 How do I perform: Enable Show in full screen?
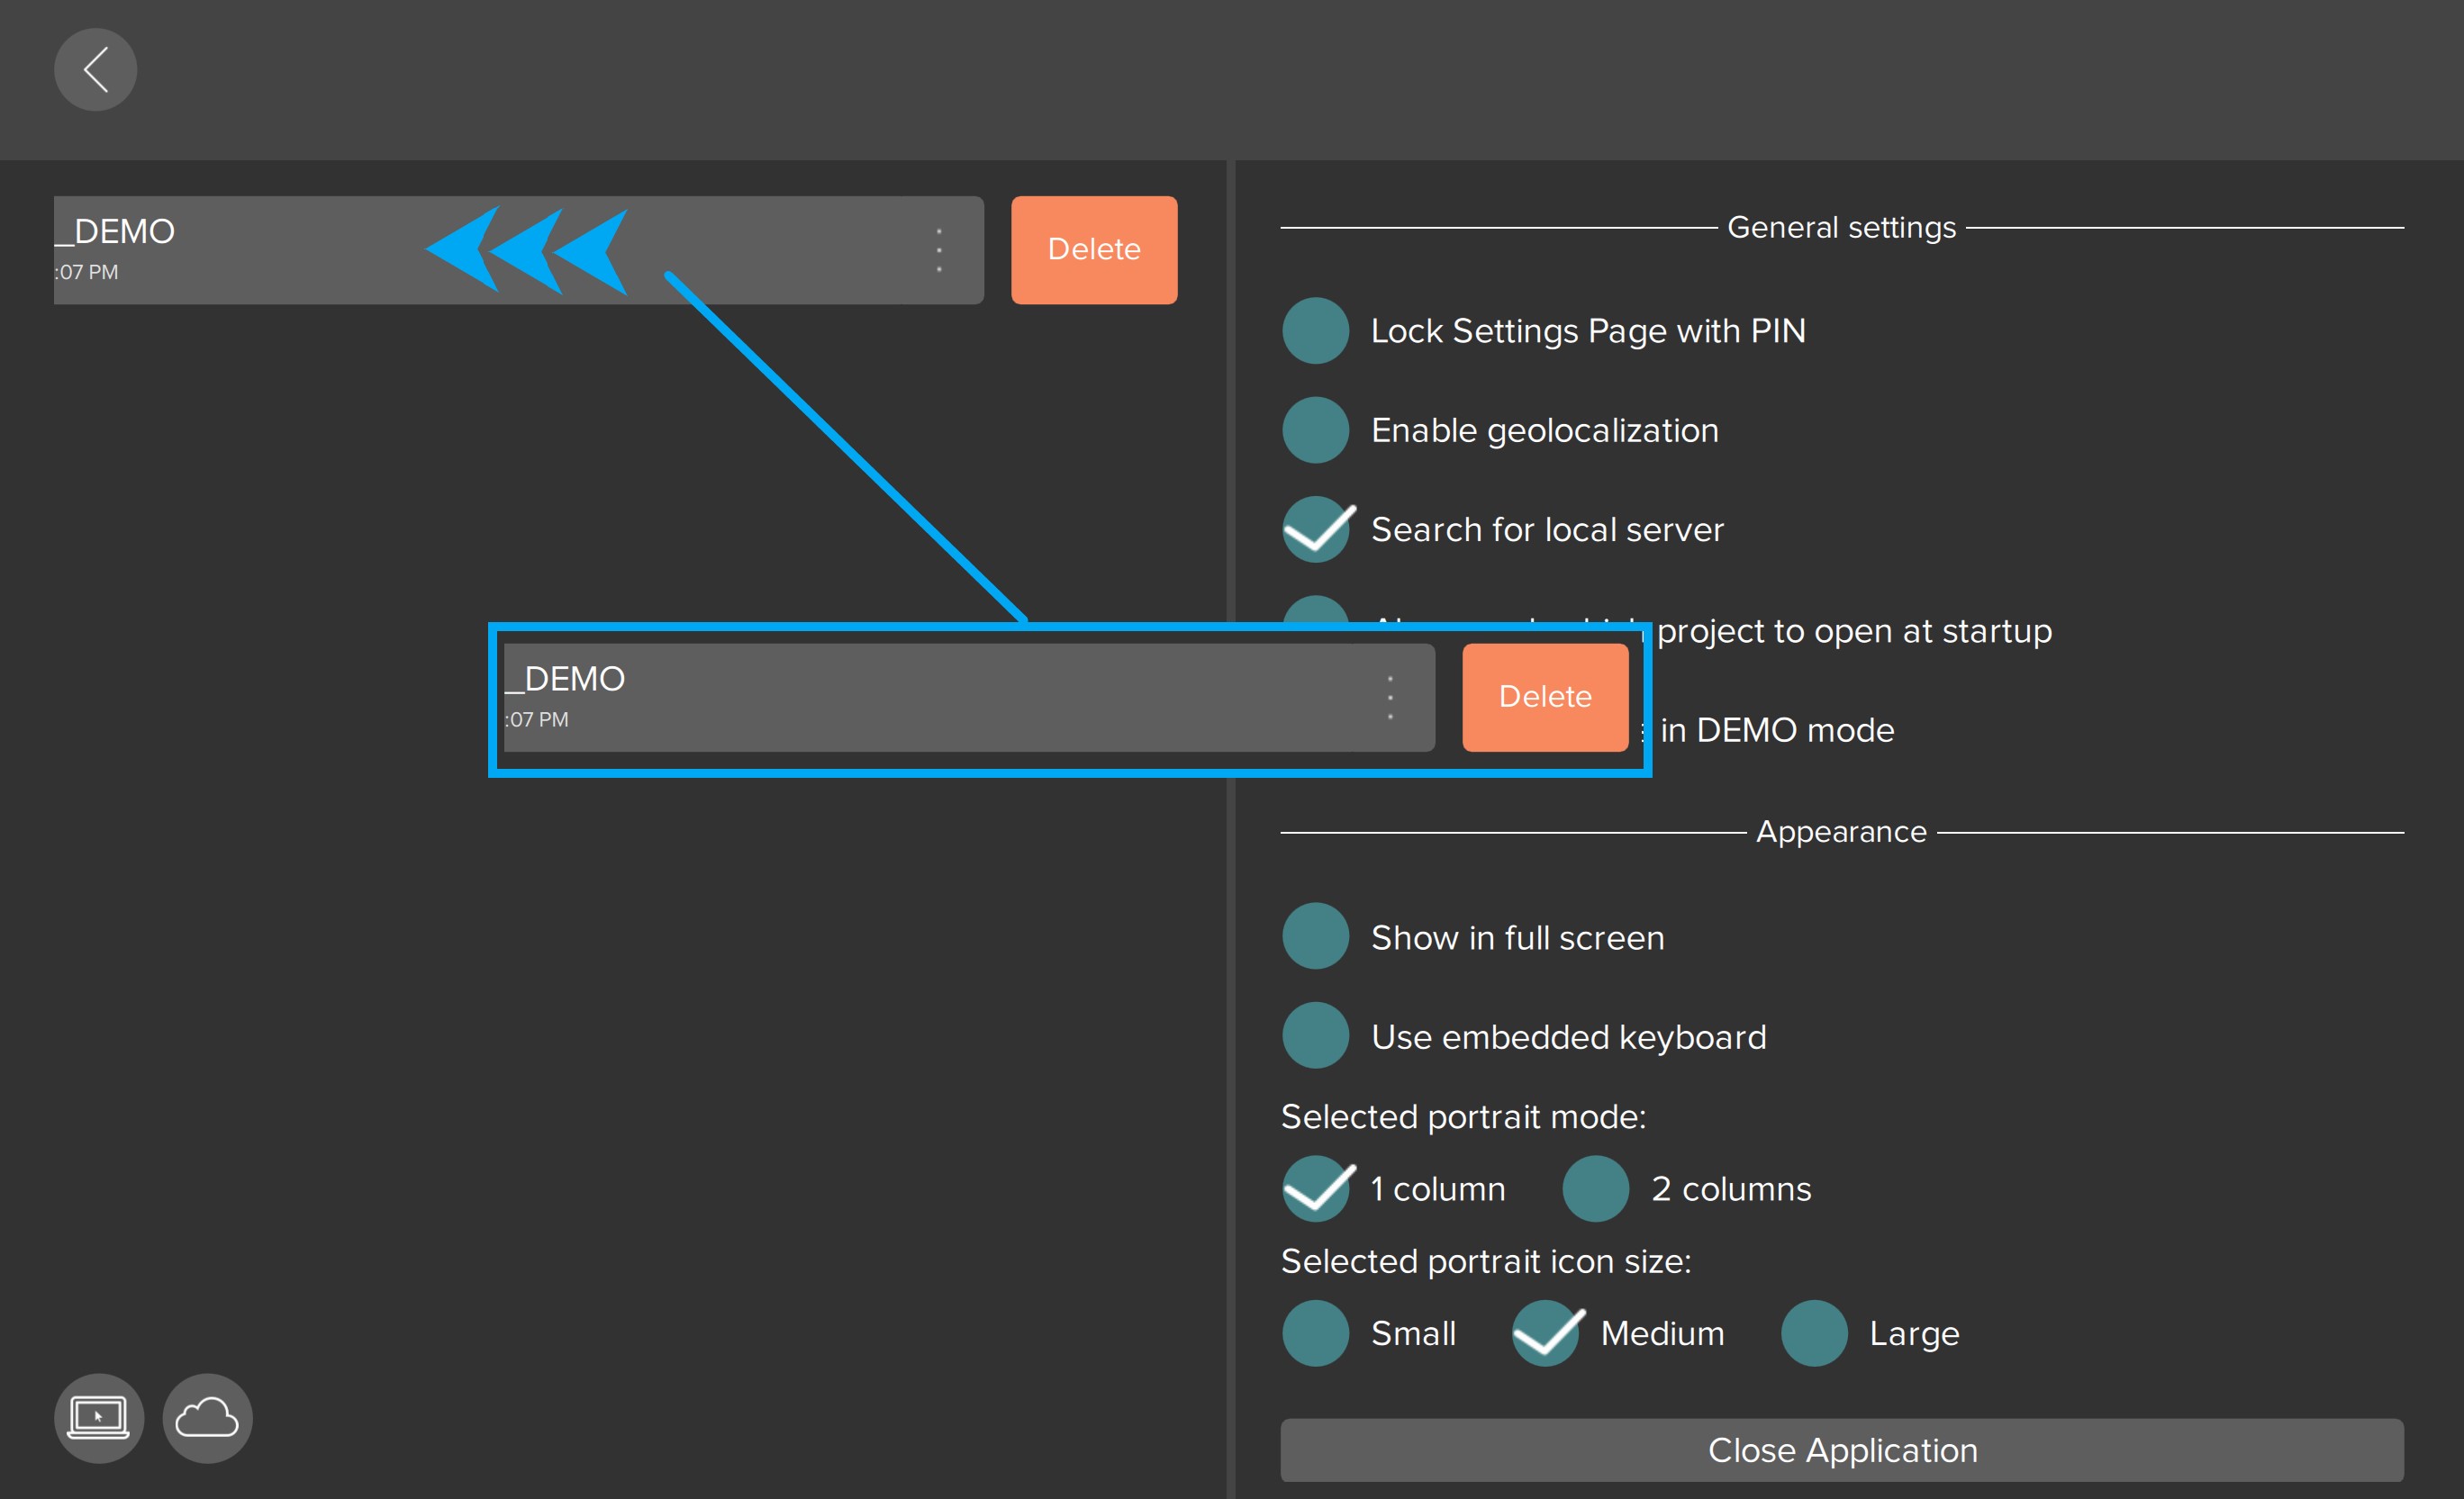click(x=1315, y=936)
